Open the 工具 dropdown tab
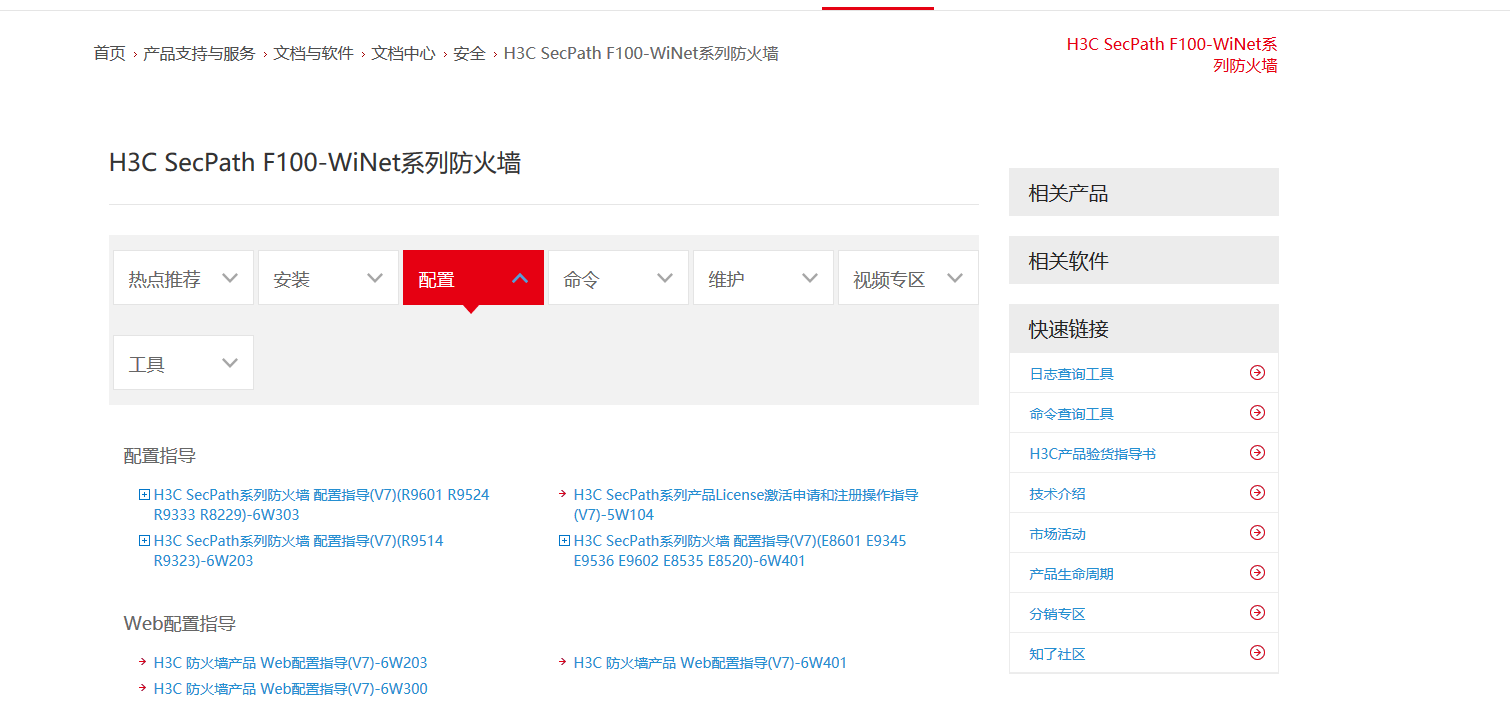Viewport: 1510px width, 715px height. [x=183, y=363]
